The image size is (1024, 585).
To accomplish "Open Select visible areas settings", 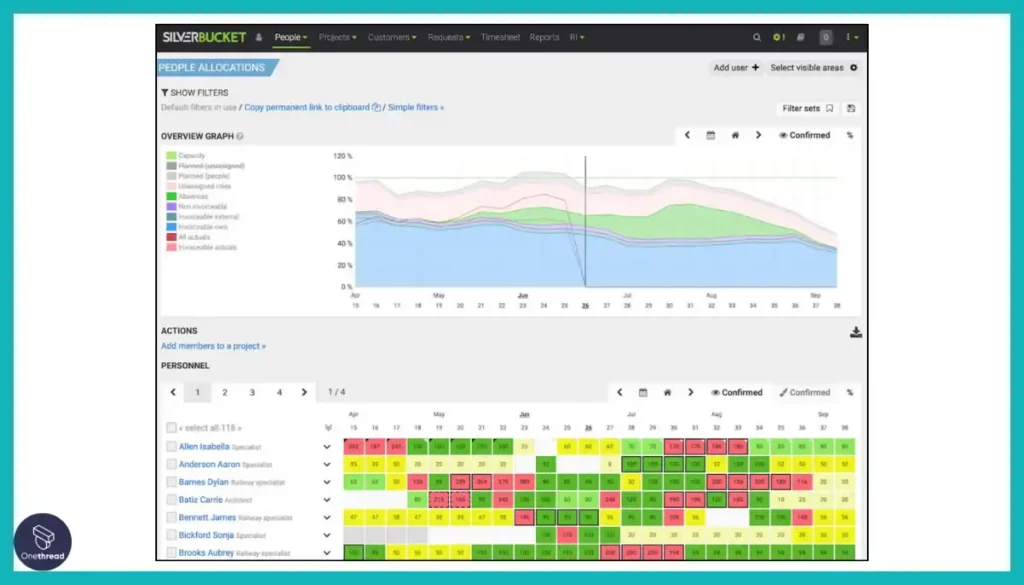I will (814, 67).
